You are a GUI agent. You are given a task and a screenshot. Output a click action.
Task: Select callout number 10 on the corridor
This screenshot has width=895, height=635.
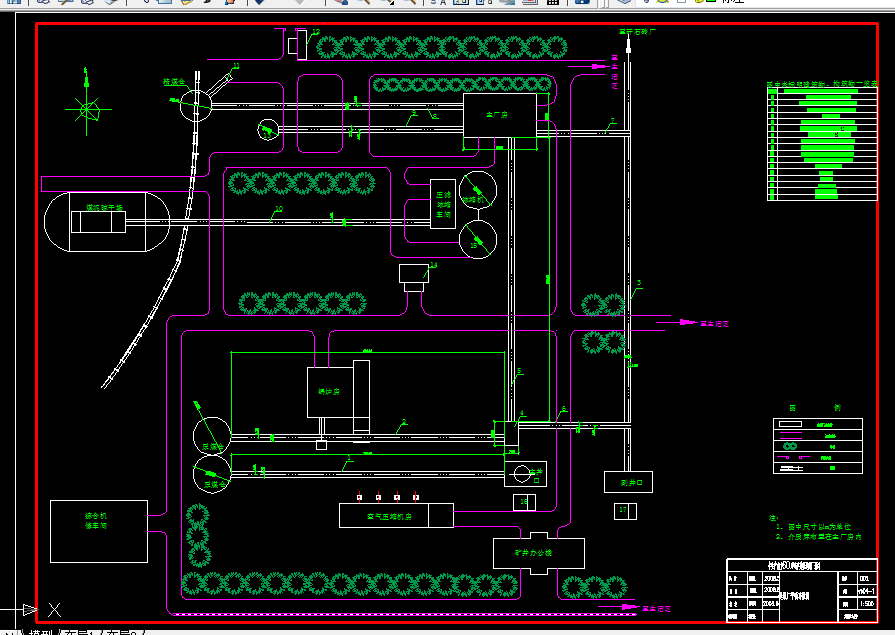[x=279, y=208]
